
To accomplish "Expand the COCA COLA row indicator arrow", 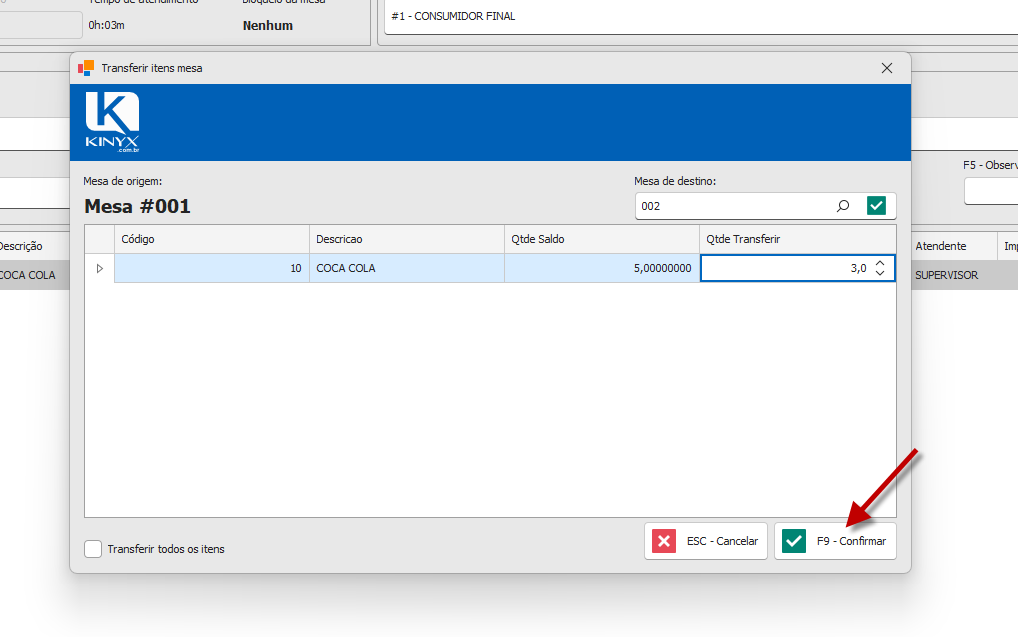I will pyautogui.click(x=99, y=268).
